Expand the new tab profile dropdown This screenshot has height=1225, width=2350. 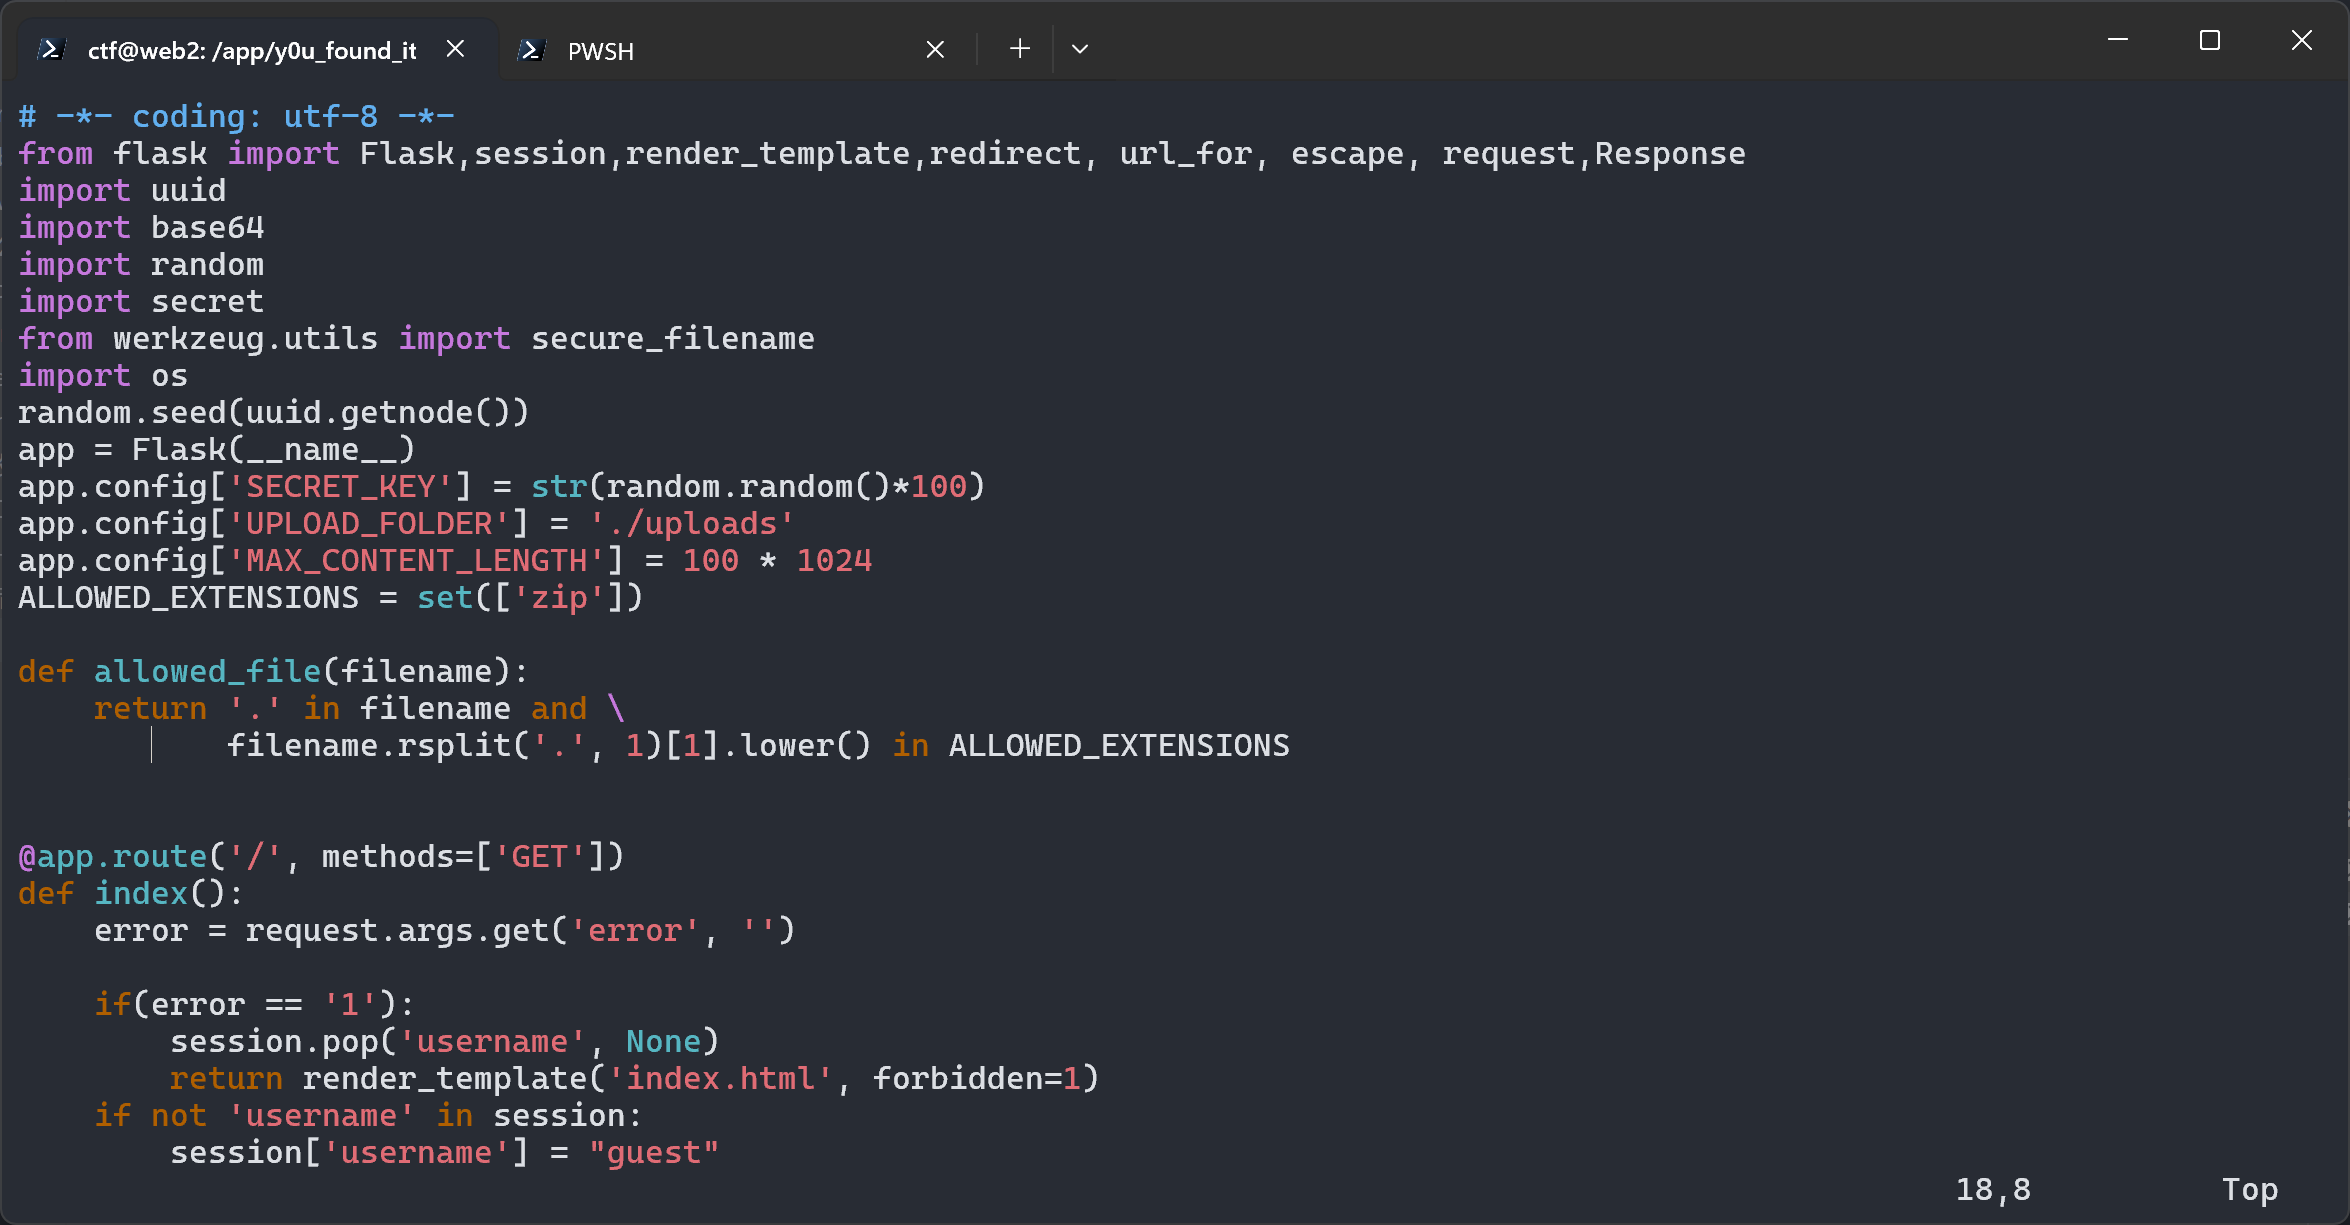pyautogui.click(x=1080, y=48)
